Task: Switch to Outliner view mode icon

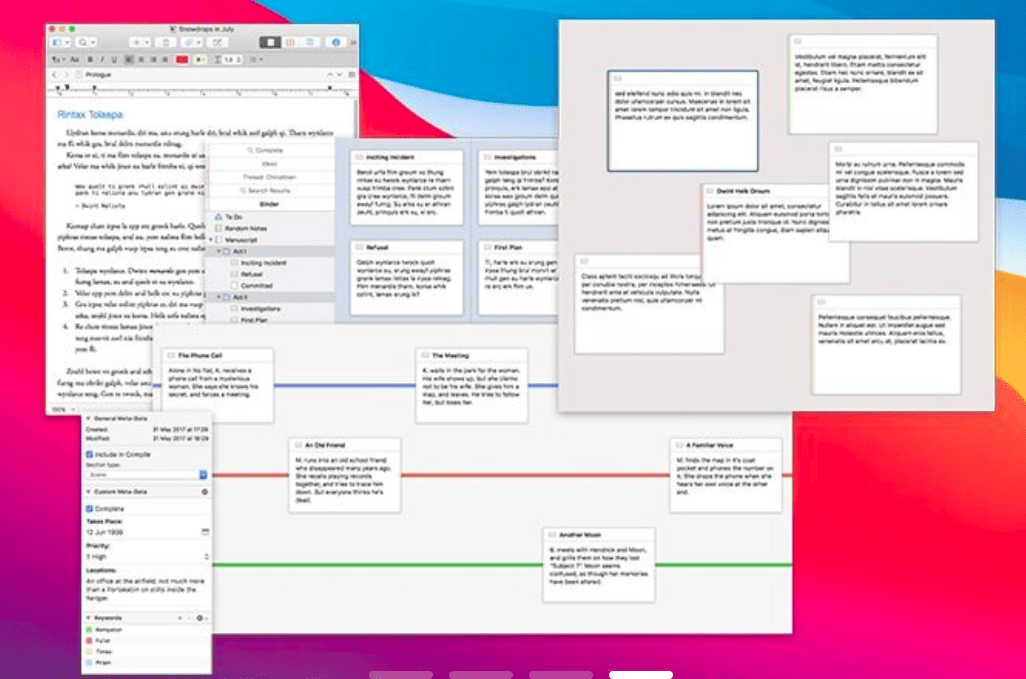Action: [310, 43]
